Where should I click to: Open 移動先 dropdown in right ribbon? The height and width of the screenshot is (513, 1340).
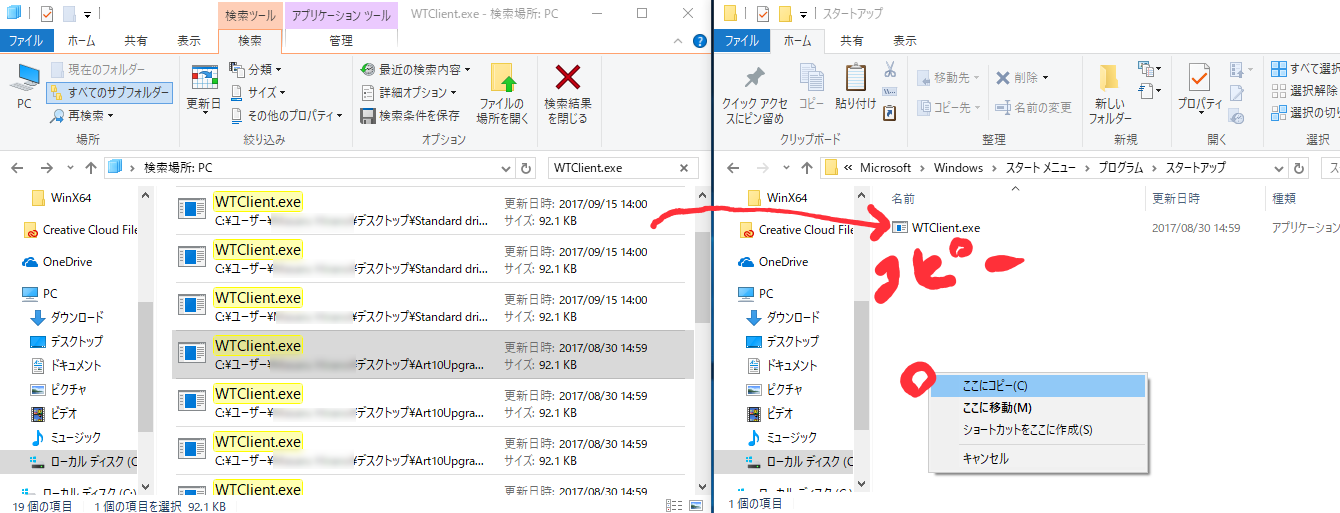(946, 77)
